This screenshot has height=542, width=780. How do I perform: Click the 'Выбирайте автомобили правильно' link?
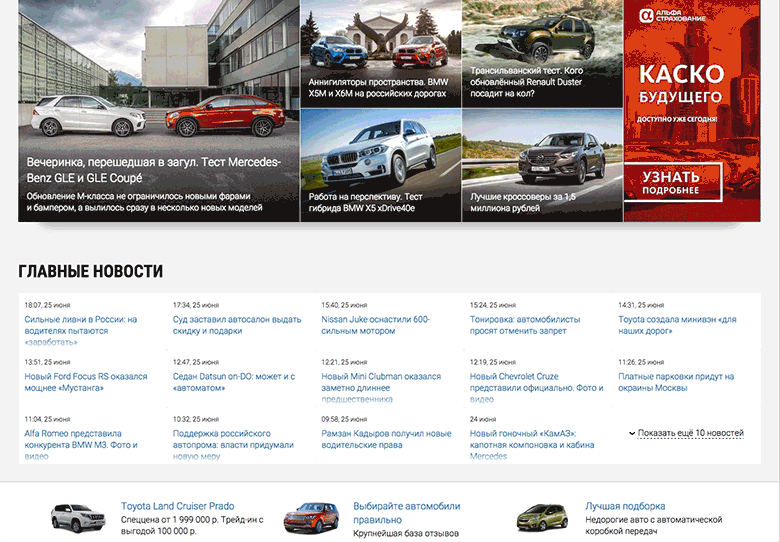(406, 513)
